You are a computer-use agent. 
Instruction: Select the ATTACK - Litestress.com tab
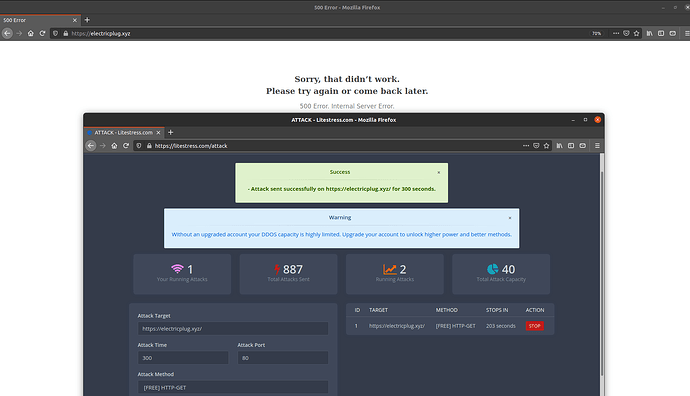[x=124, y=132]
